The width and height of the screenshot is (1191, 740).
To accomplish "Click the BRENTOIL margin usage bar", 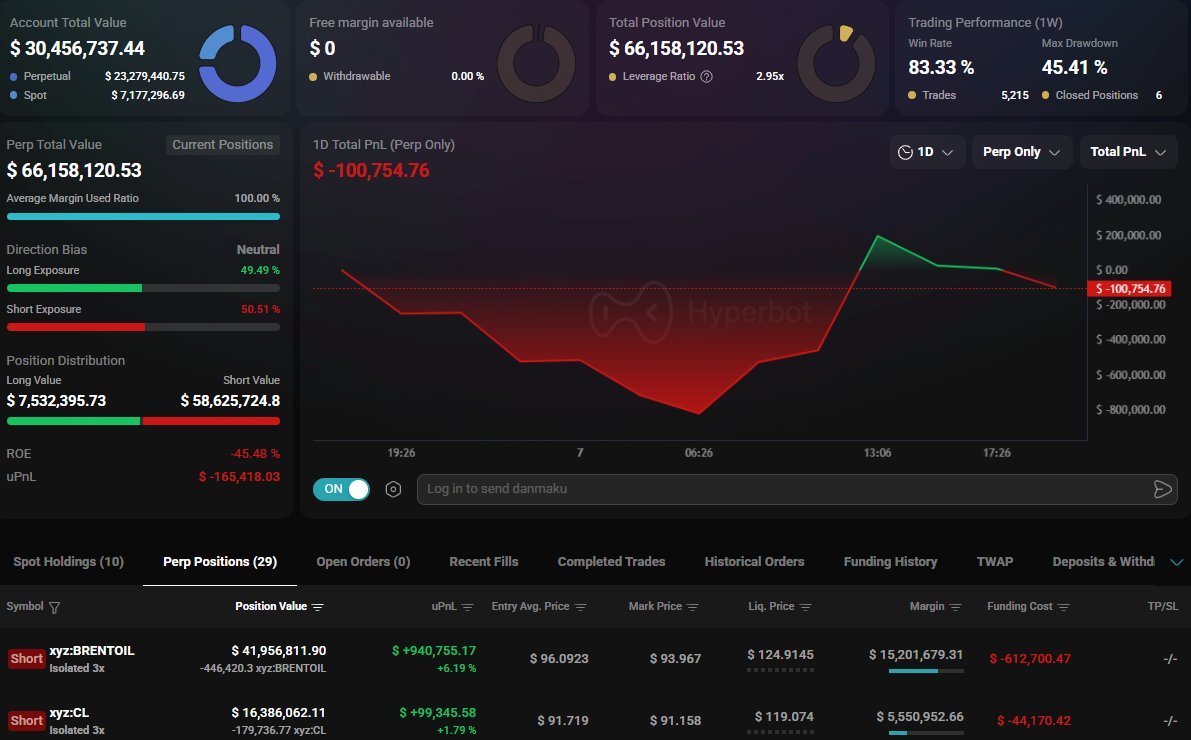I will coord(926,671).
